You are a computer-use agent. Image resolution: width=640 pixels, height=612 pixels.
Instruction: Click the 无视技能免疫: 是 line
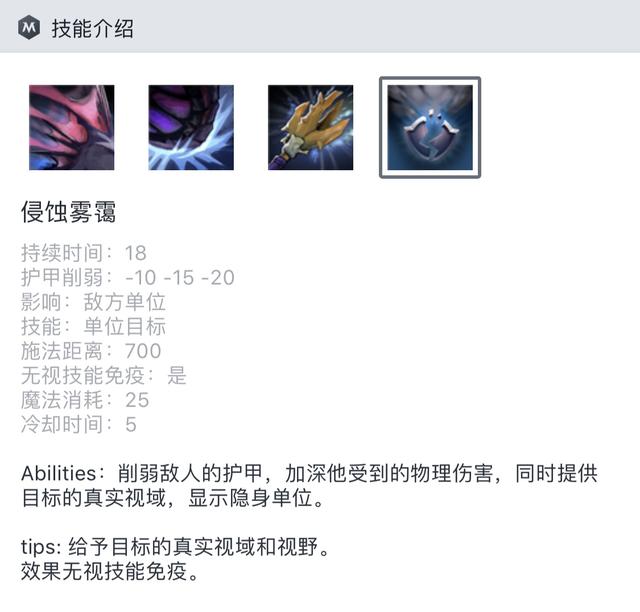(104, 375)
